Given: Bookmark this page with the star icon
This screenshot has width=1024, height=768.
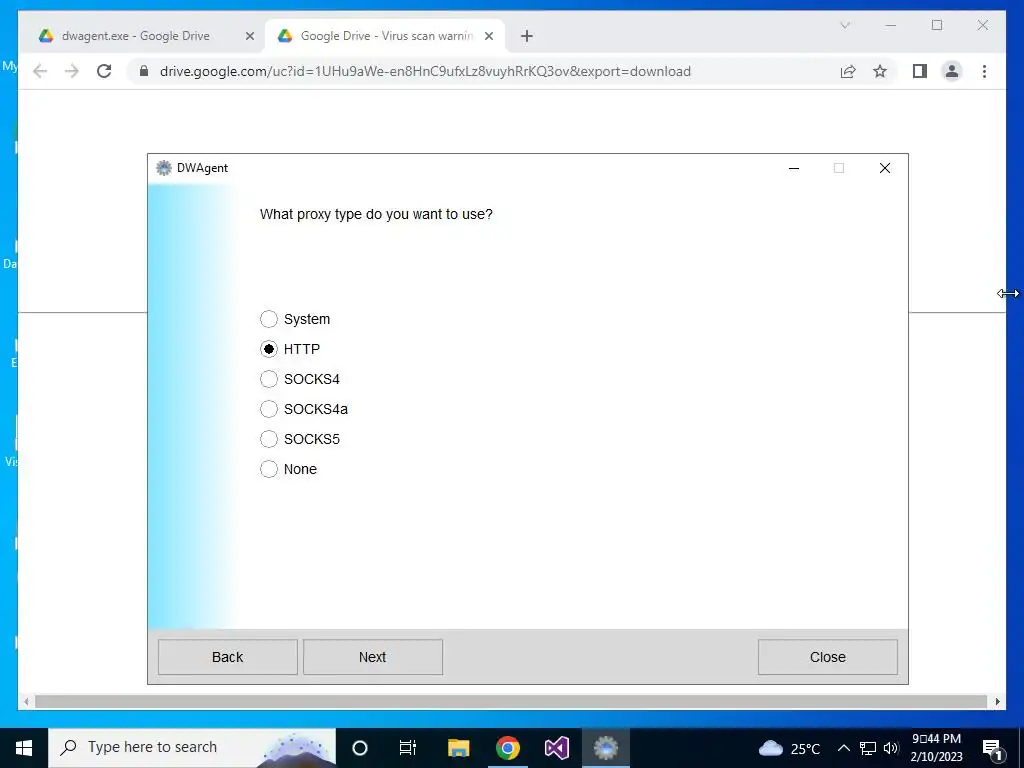Looking at the screenshot, I should (880, 71).
